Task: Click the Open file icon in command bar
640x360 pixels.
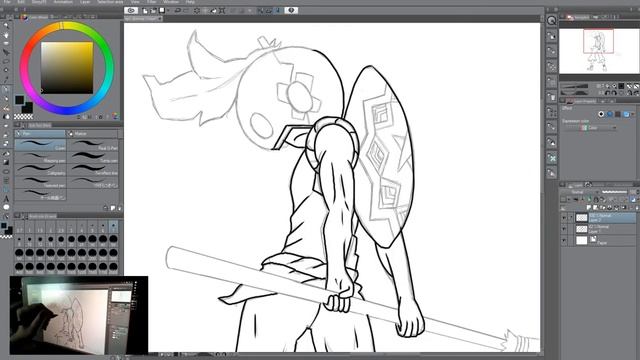Action: point(153,10)
